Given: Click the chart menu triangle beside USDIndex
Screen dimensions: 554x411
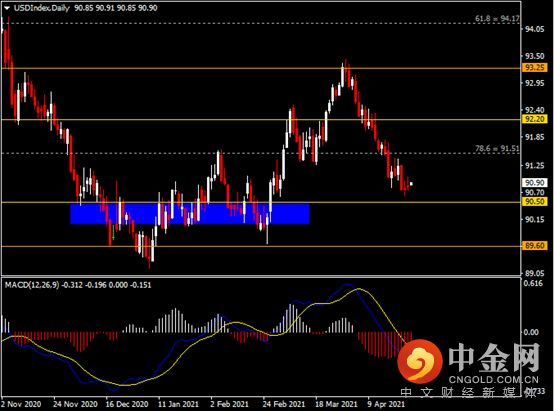Looking at the screenshot, I should click(x=7, y=8).
